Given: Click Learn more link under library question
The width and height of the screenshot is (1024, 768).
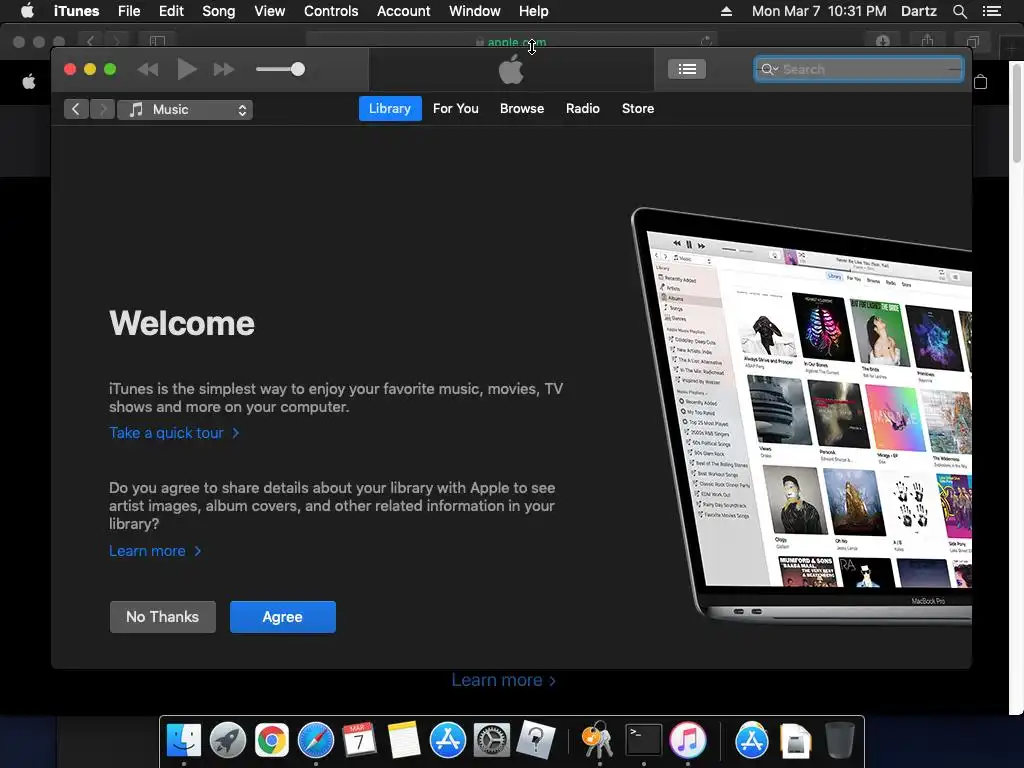Looking at the screenshot, I should click(155, 551).
